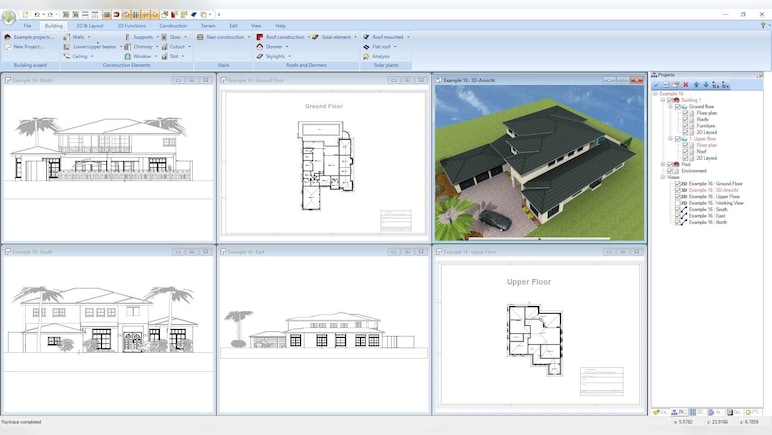Click red X delete icon in Projects panel
The width and height of the screenshot is (772, 435).
[686, 85]
